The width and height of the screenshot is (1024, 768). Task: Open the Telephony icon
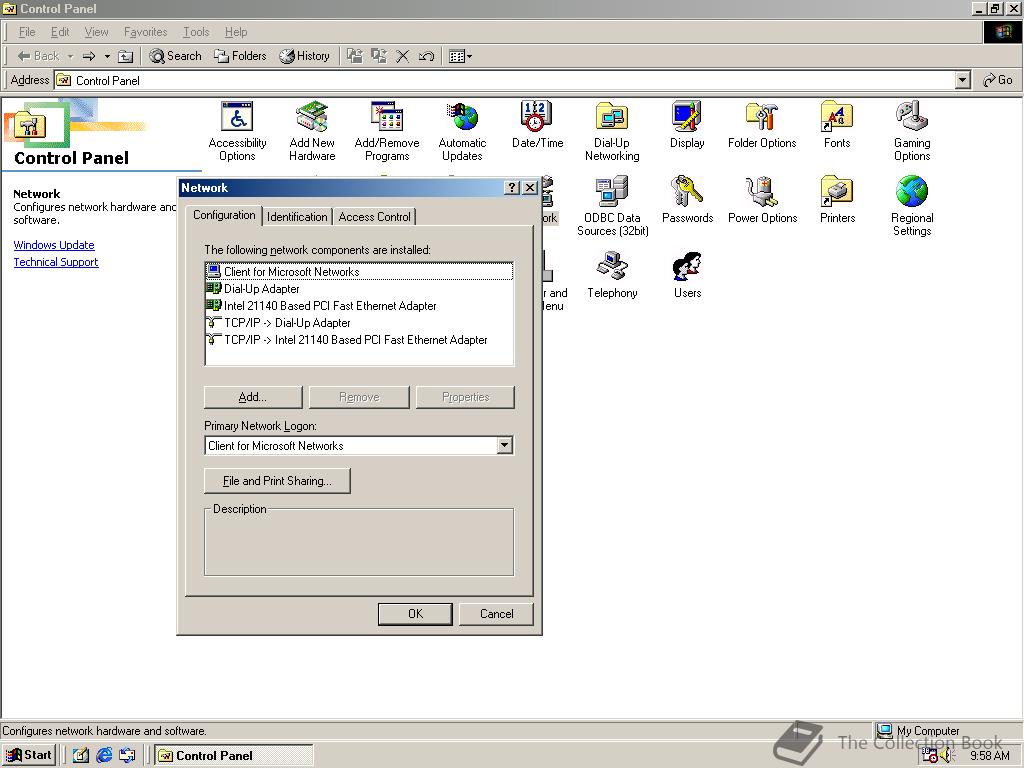click(613, 276)
